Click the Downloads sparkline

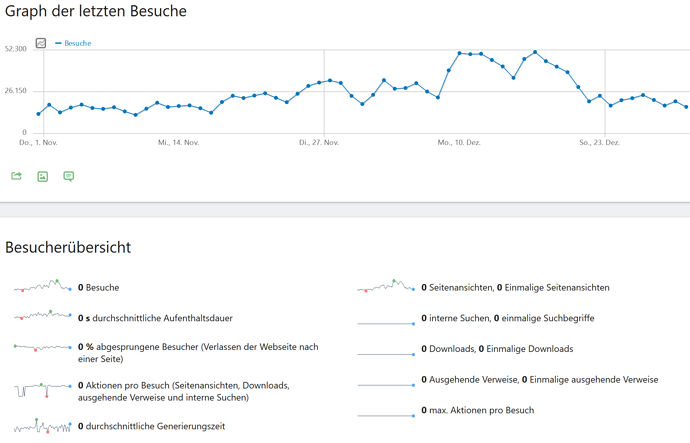(x=386, y=354)
